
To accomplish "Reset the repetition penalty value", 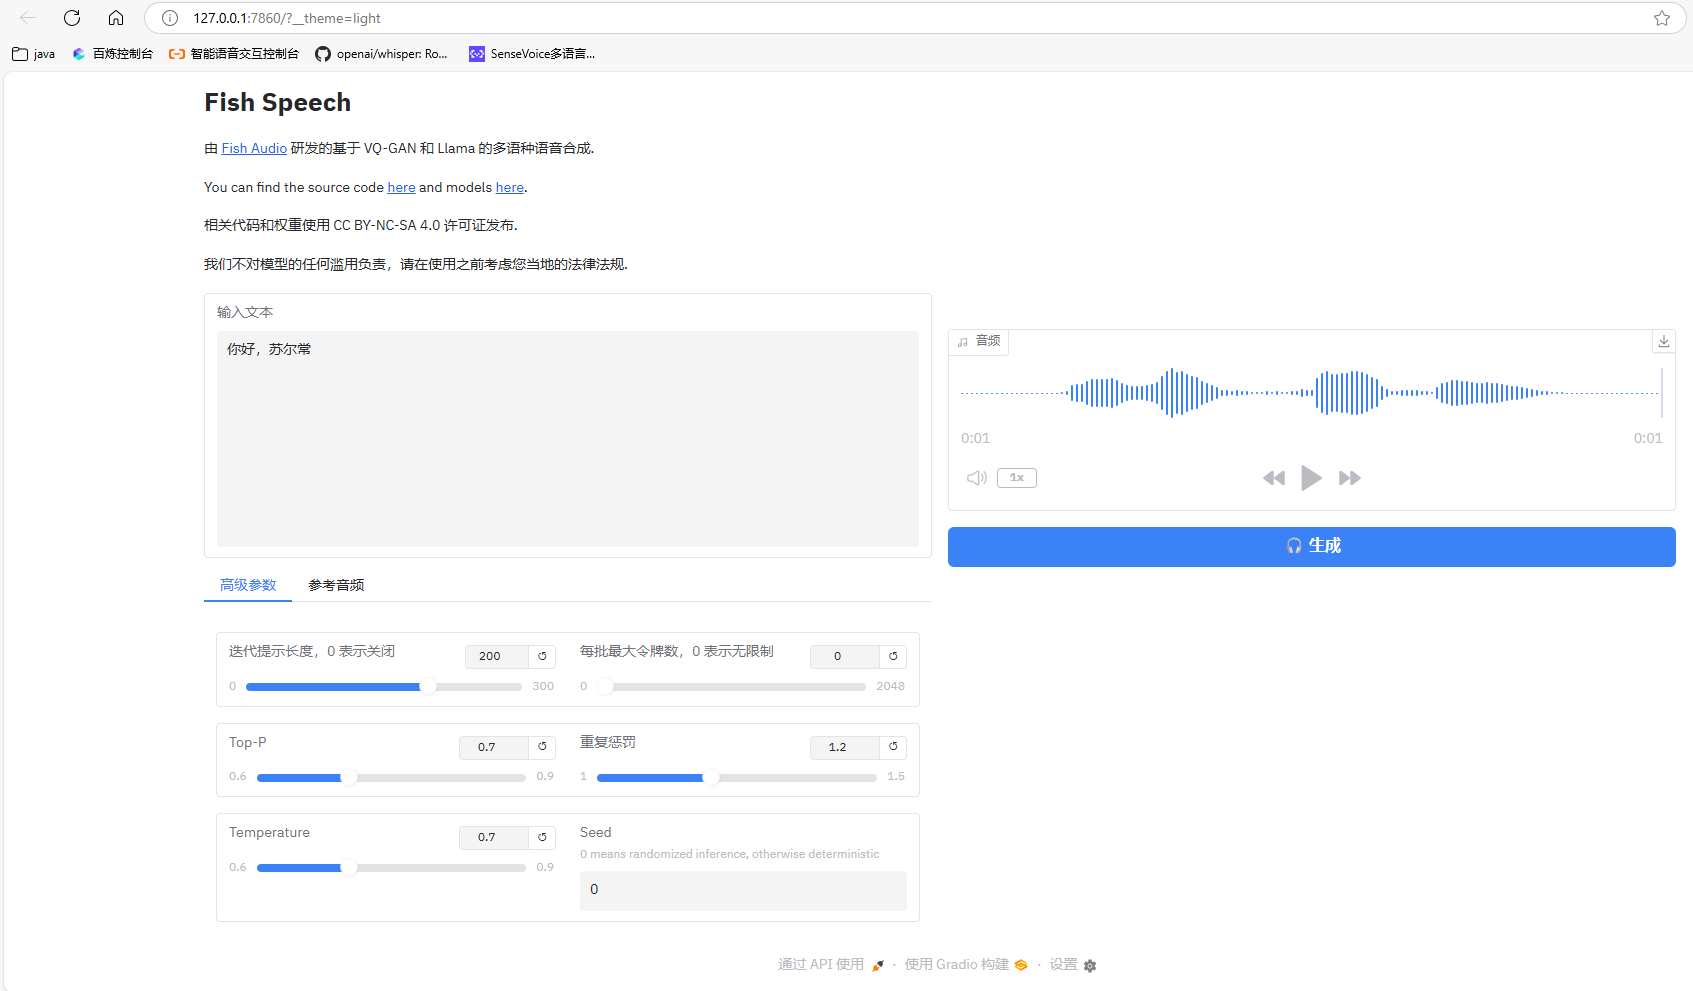I will pos(893,747).
